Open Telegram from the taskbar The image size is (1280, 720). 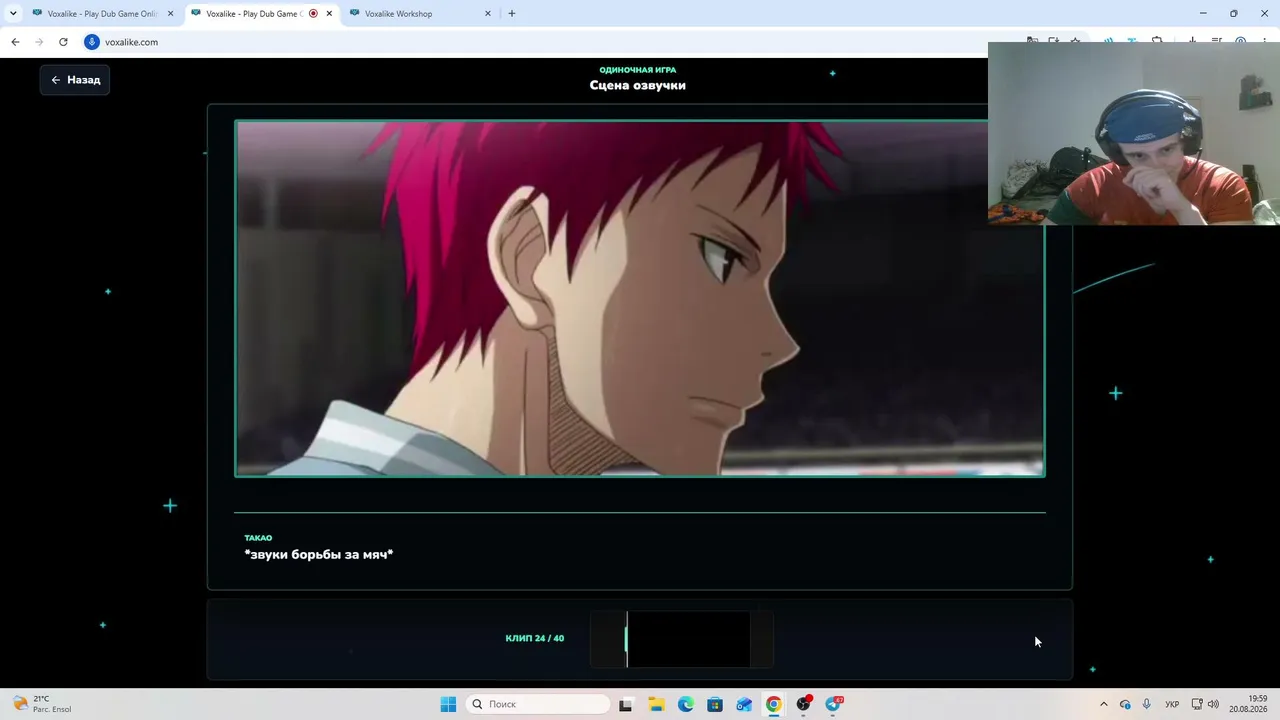(833, 704)
